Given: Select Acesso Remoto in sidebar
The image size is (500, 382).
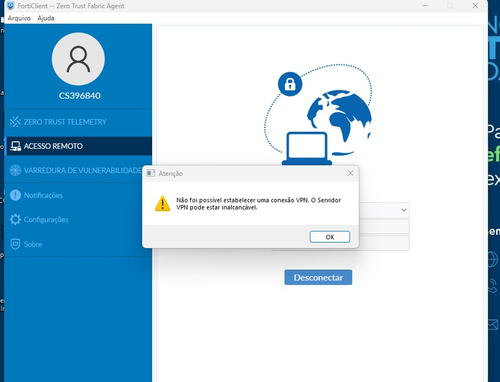Looking at the screenshot, I should point(78,146).
